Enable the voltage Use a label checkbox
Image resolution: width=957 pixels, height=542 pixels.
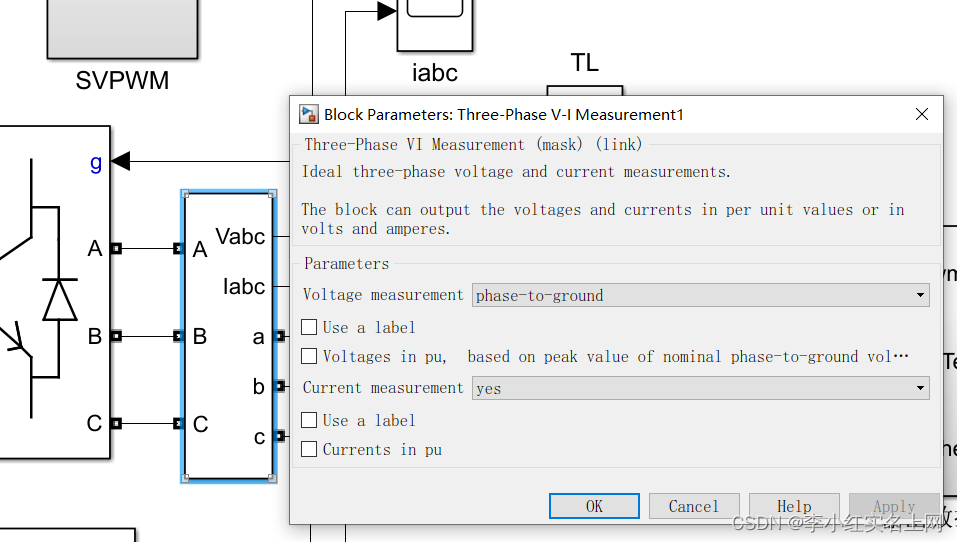pyautogui.click(x=310, y=327)
